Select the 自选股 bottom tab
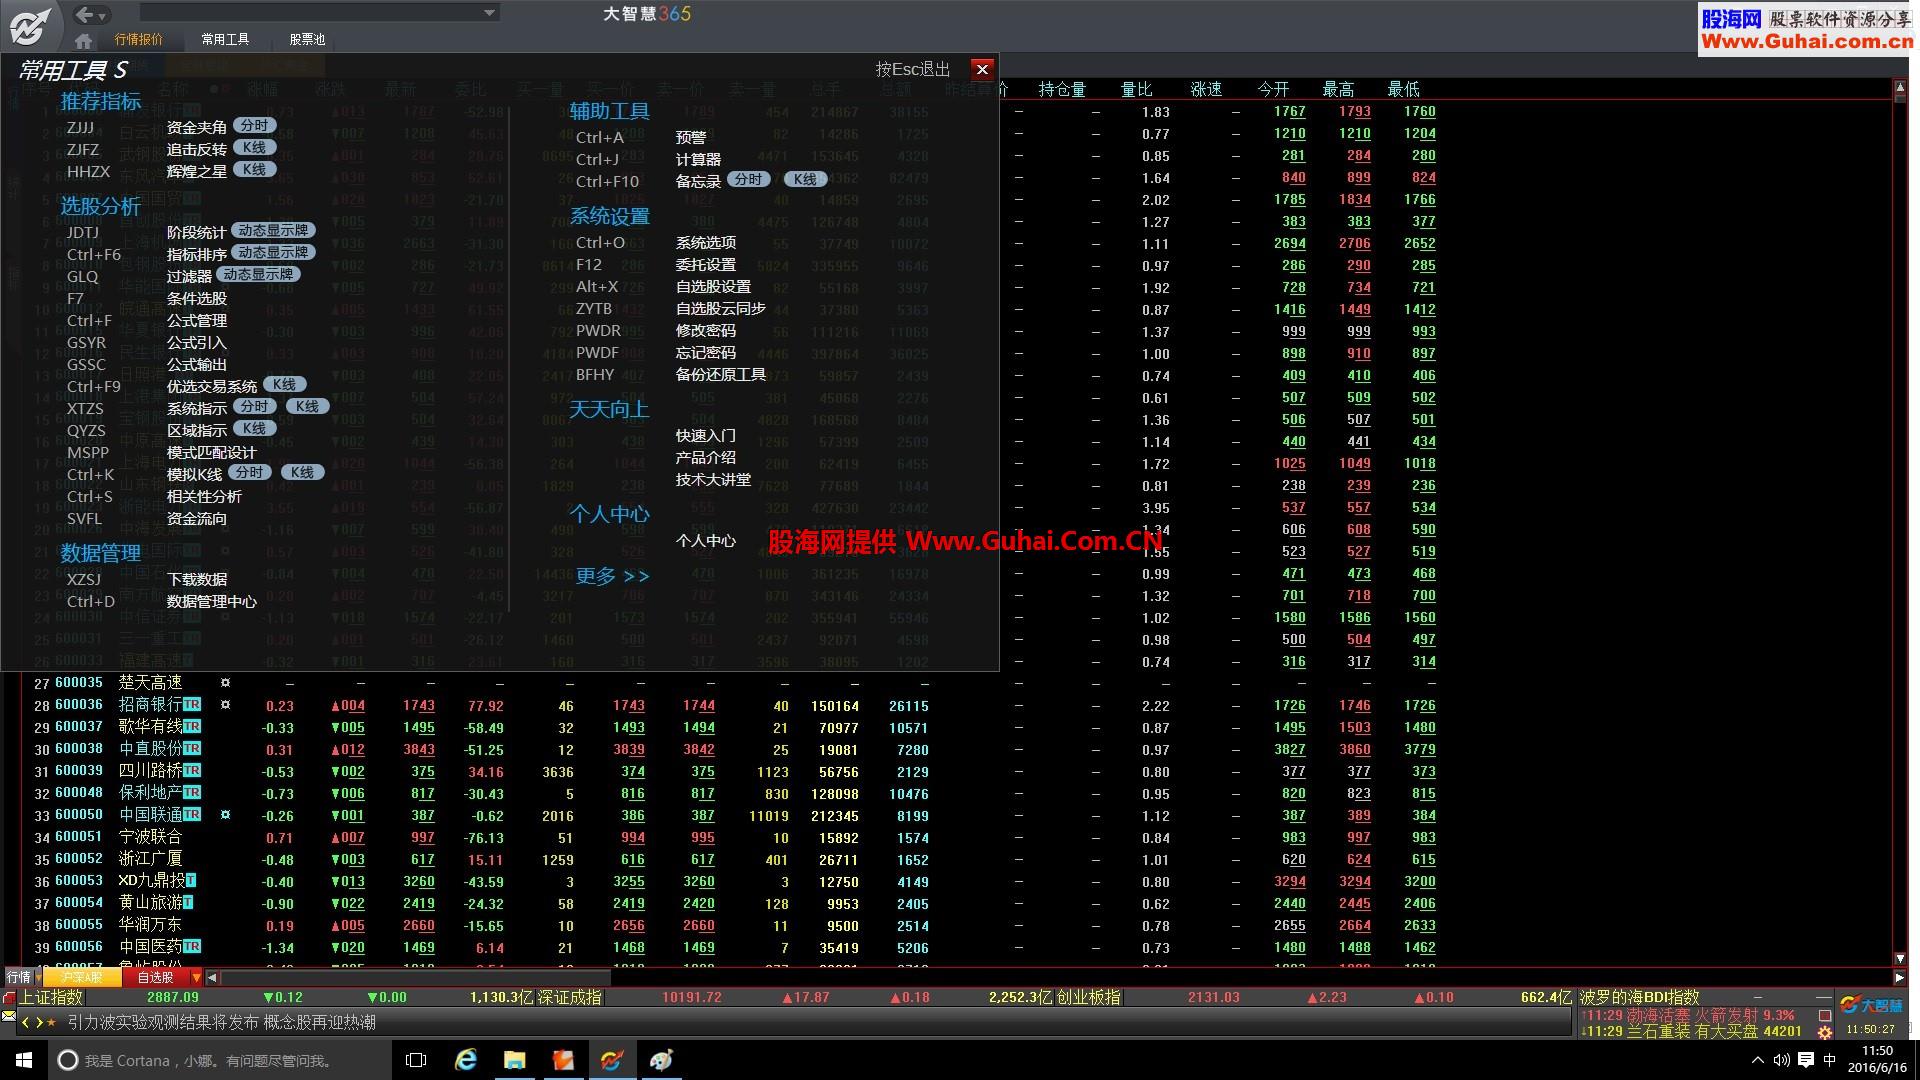 tap(155, 978)
